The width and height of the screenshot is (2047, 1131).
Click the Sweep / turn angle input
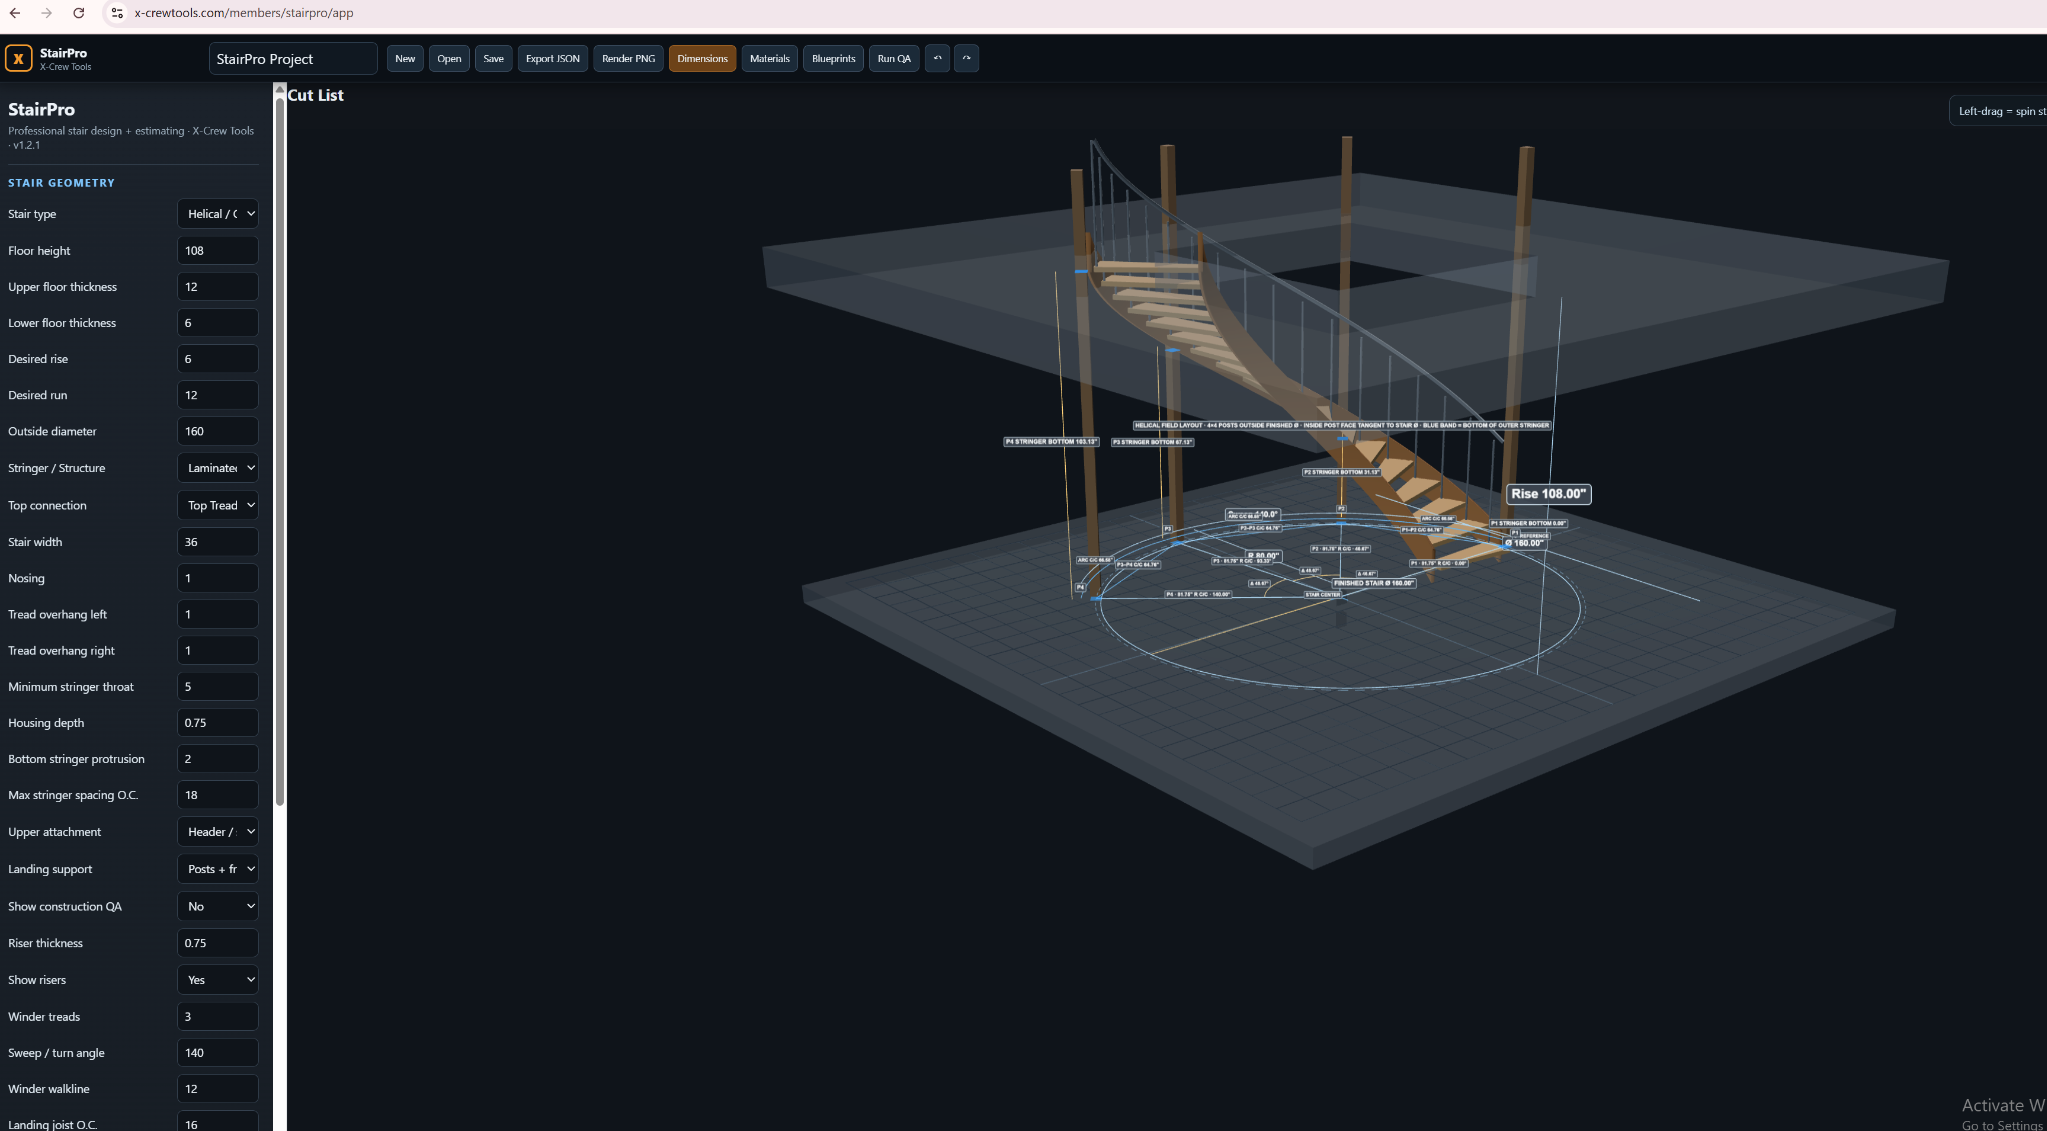(x=218, y=1053)
